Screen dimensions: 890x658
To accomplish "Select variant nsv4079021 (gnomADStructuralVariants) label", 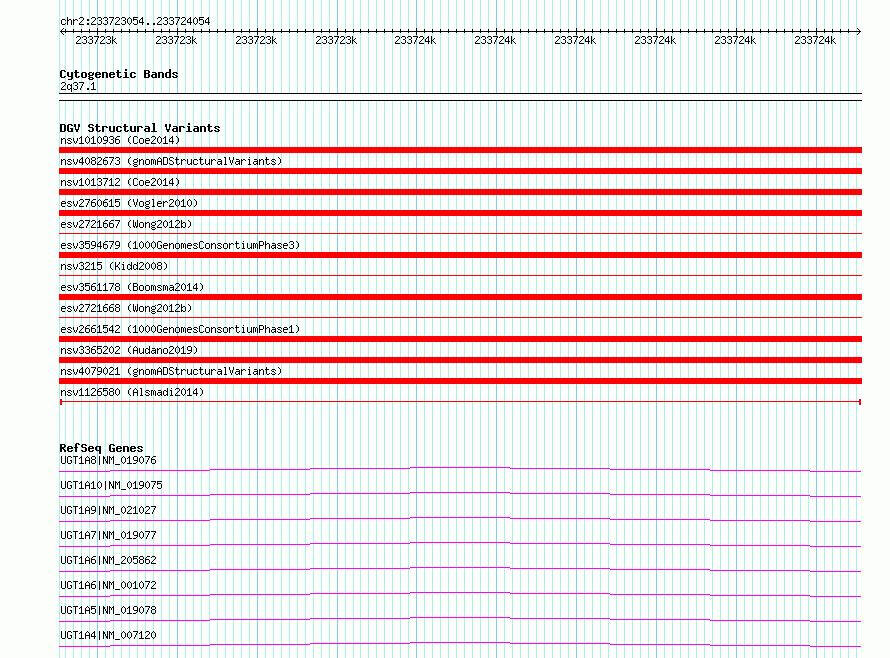I will pyautogui.click(x=171, y=371).
